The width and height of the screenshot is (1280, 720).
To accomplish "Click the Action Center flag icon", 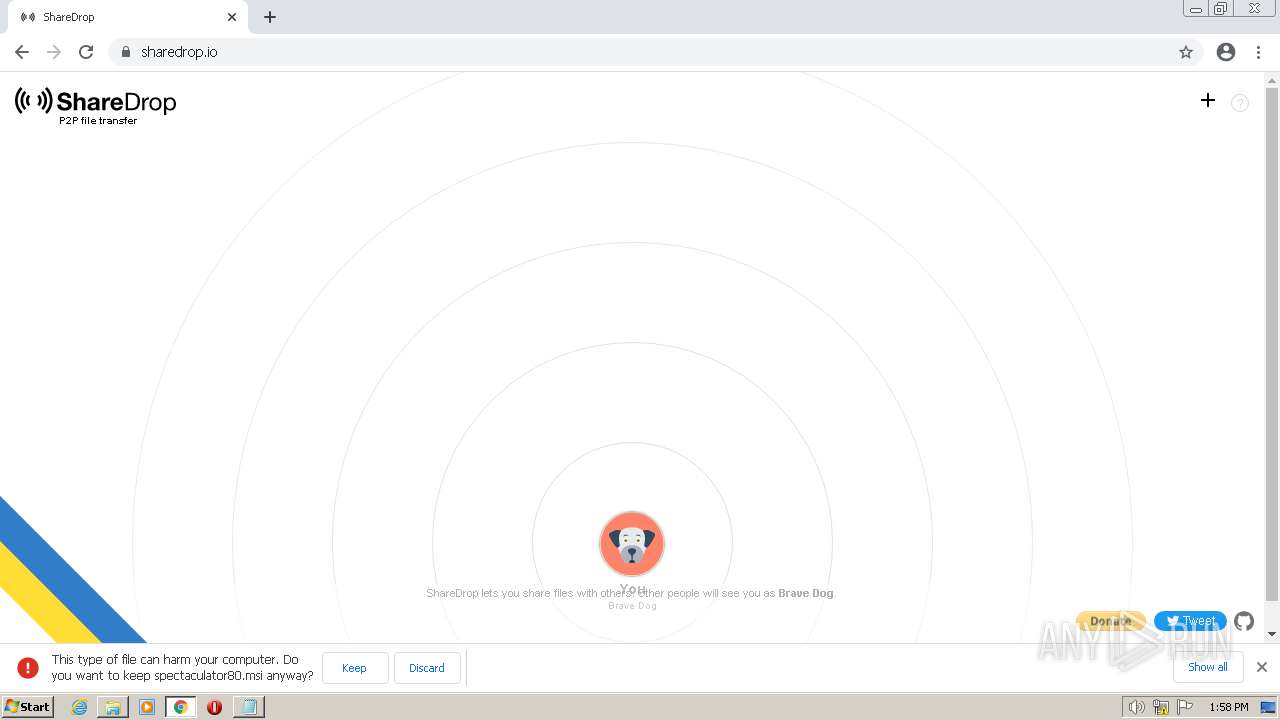I will point(1185,707).
